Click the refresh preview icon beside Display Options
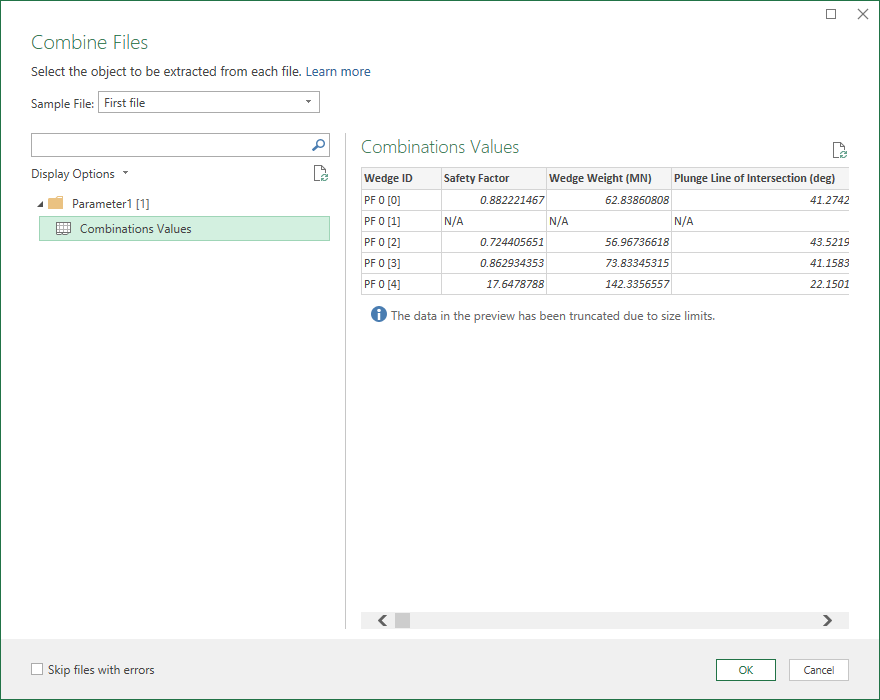The height and width of the screenshot is (700, 880). pyautogui.click(x=320, y=173)
